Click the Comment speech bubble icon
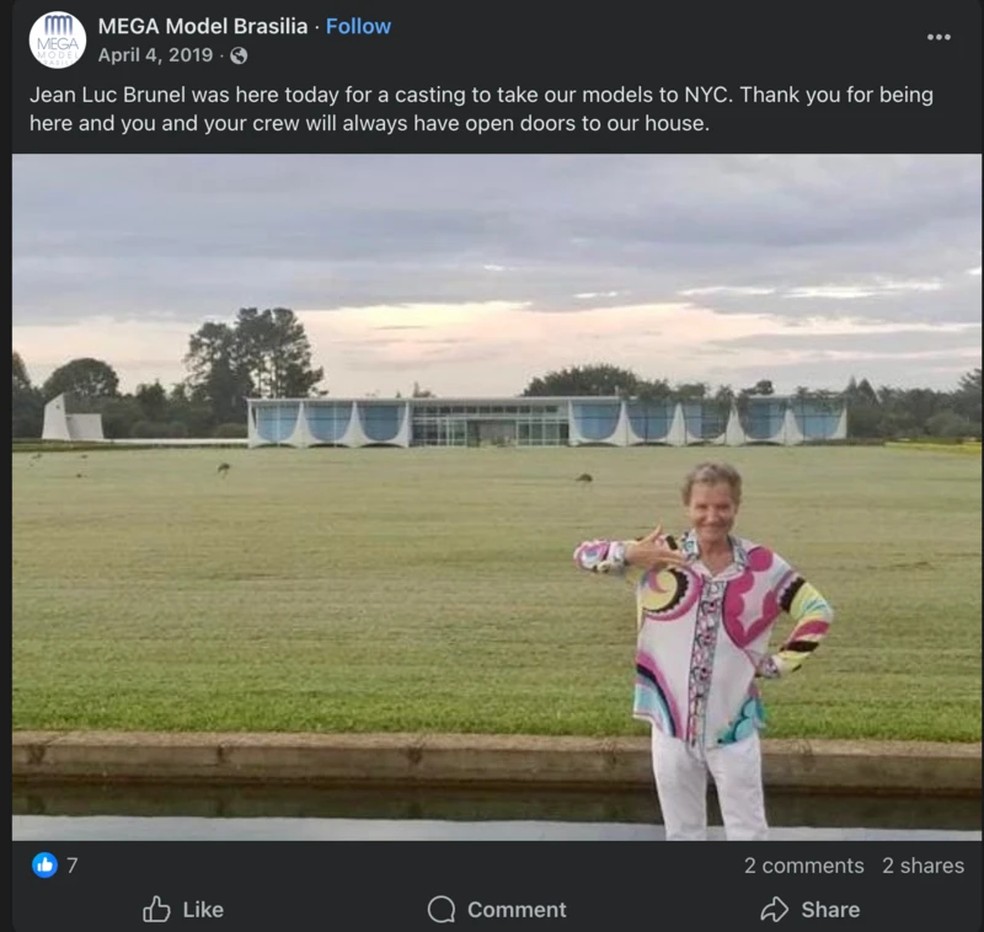 tap(440, 910)
